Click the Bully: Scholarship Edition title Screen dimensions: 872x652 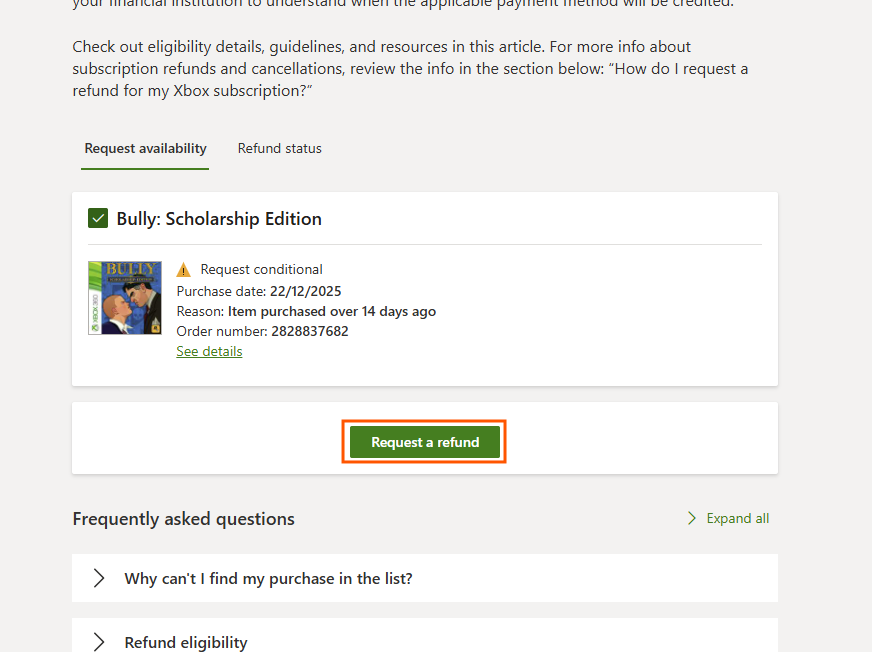click(219, 219)
